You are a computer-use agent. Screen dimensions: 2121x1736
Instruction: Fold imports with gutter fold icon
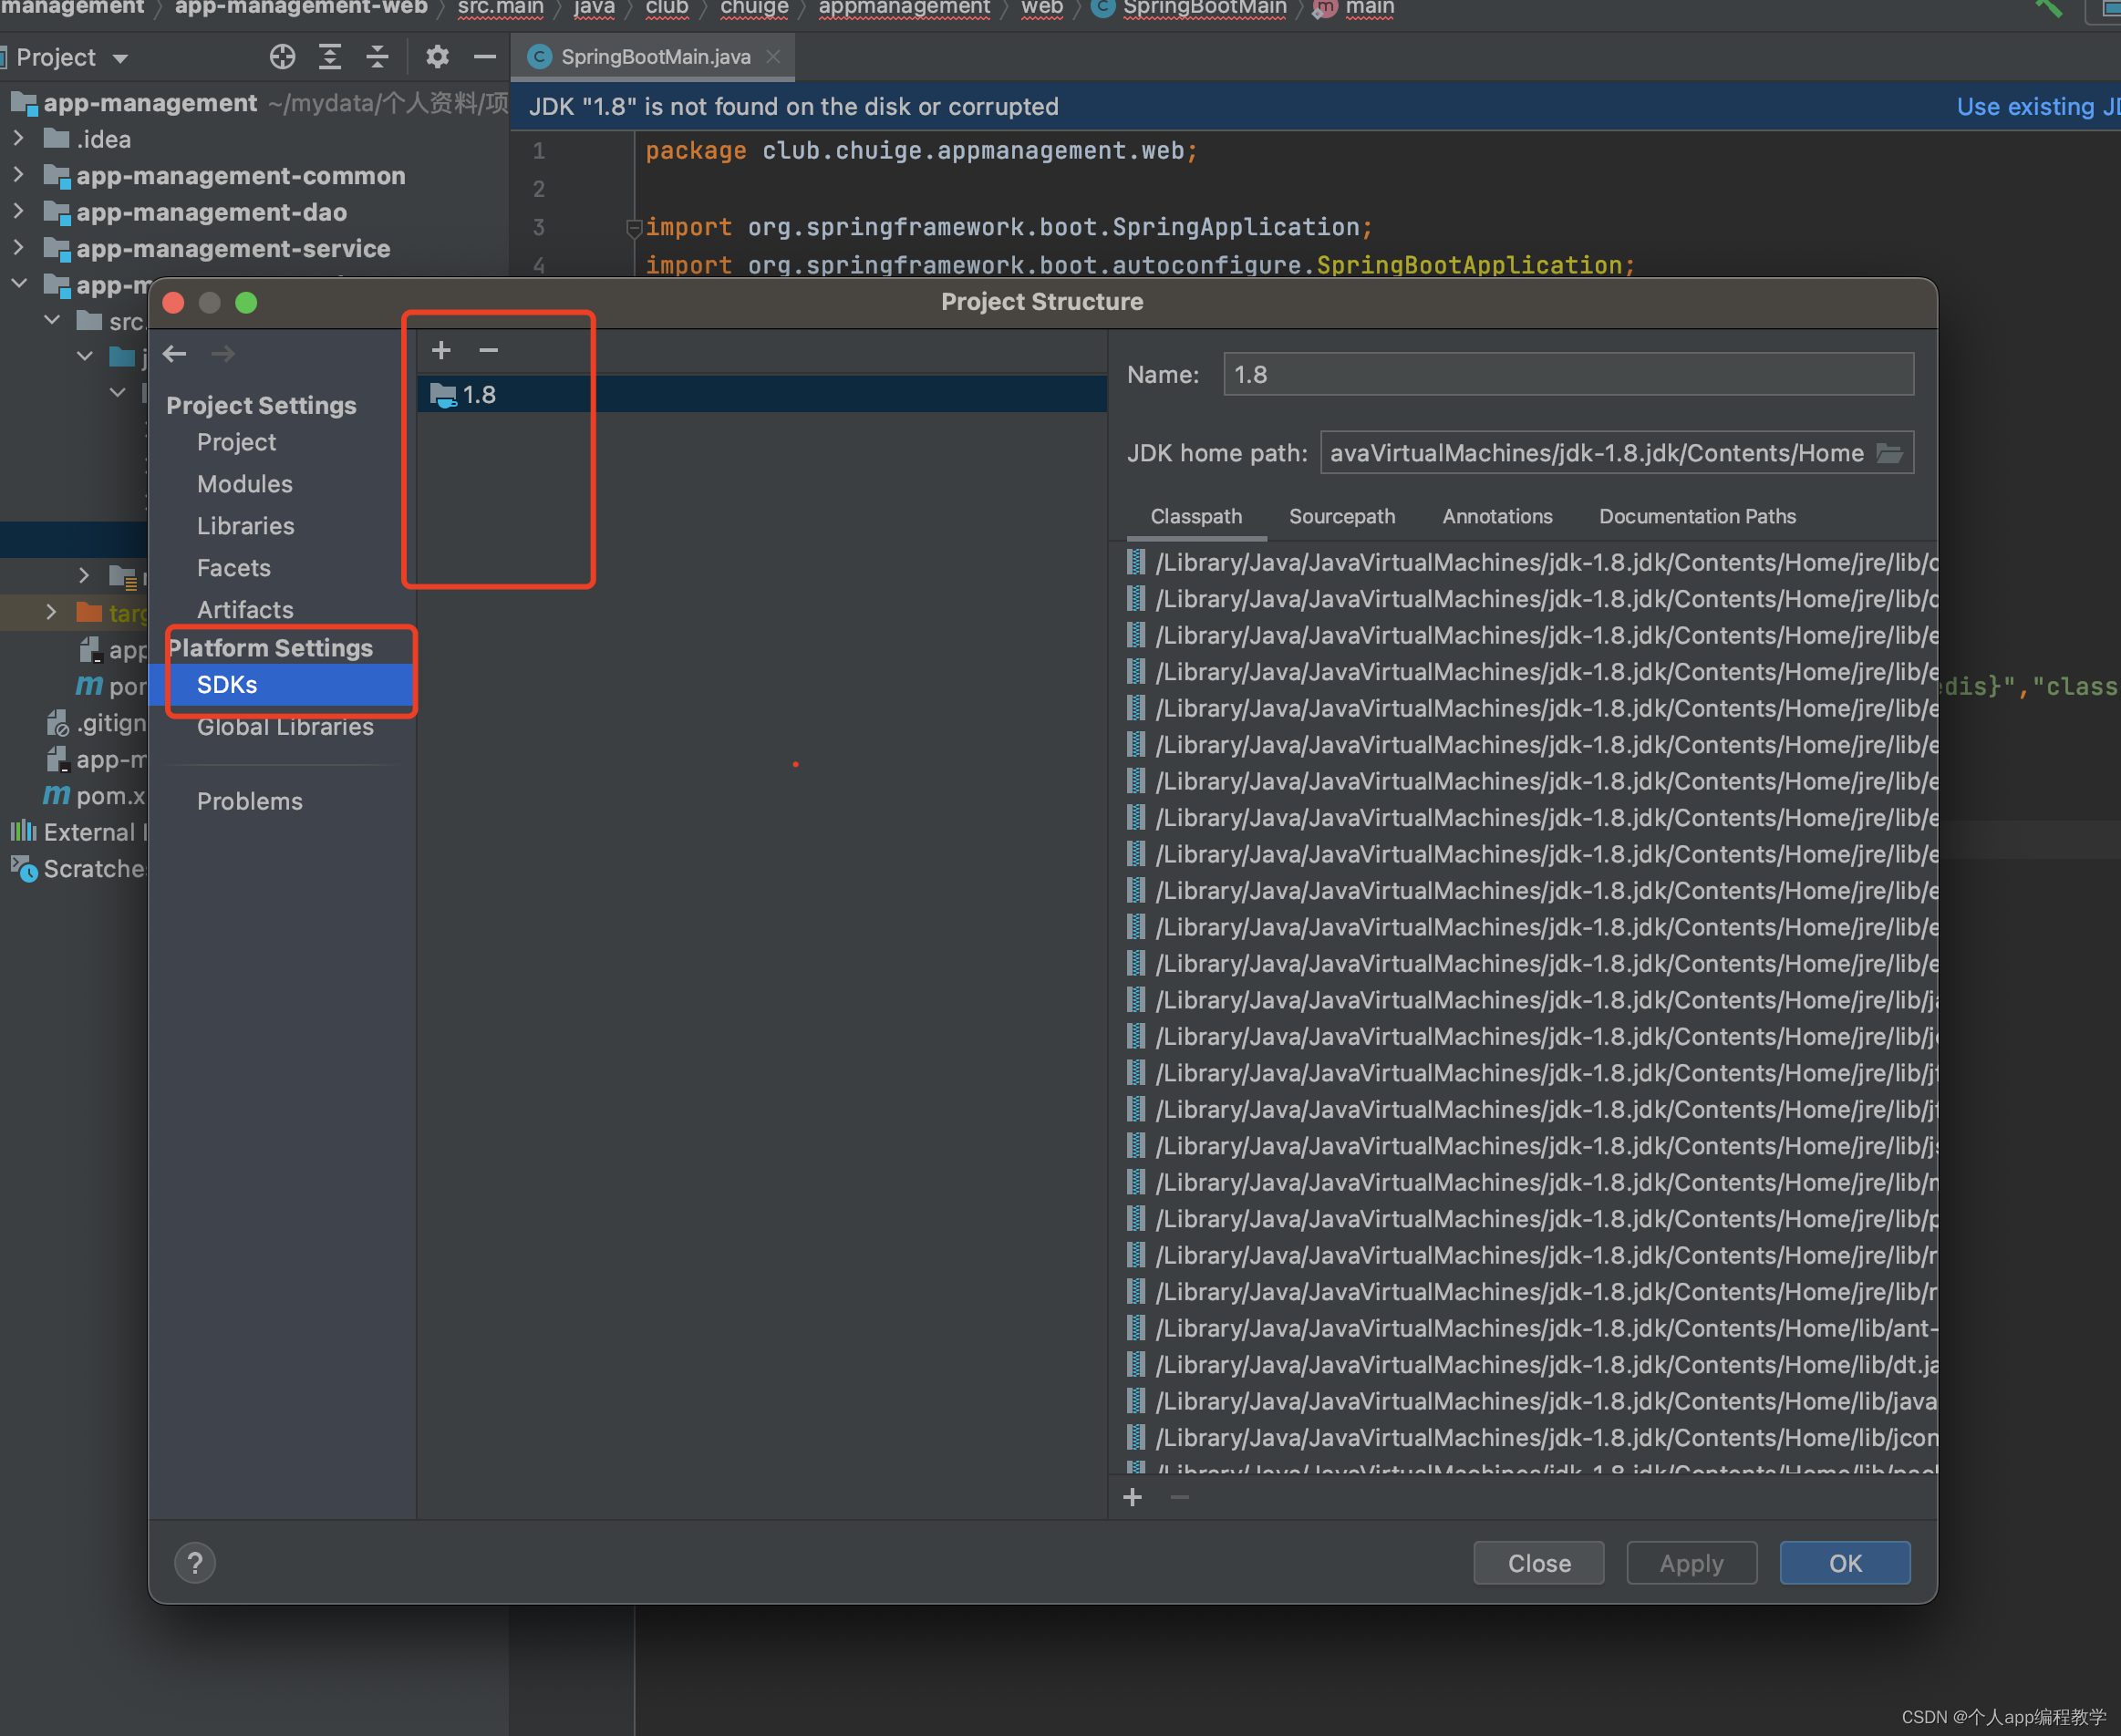[x=633, y=228]
